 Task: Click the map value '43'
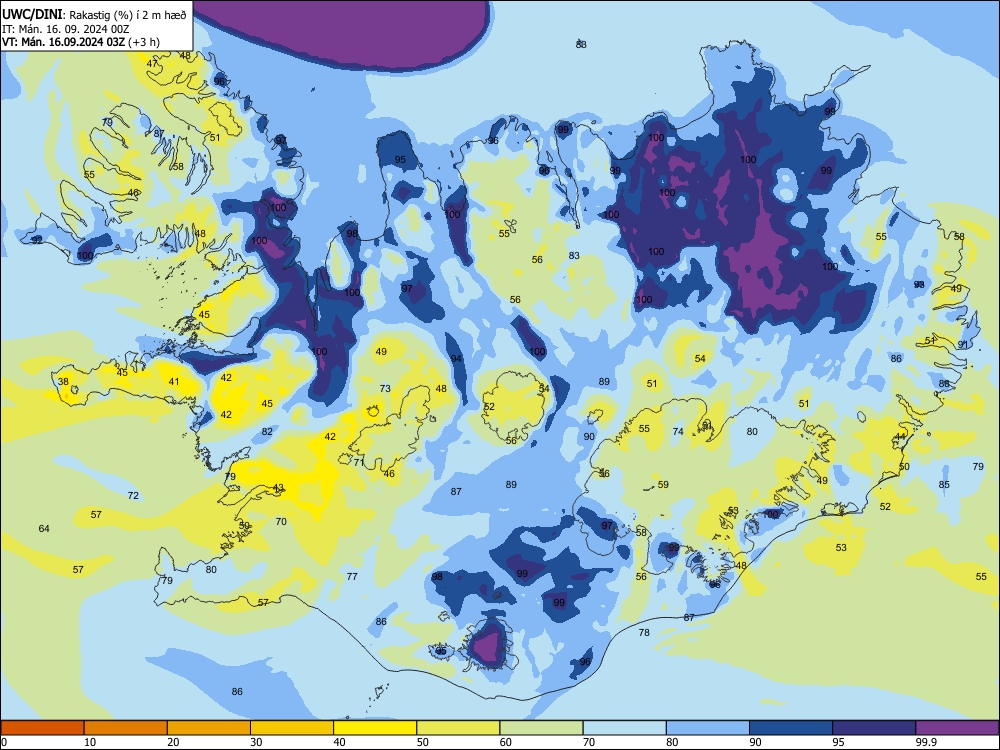pos(278,488)
